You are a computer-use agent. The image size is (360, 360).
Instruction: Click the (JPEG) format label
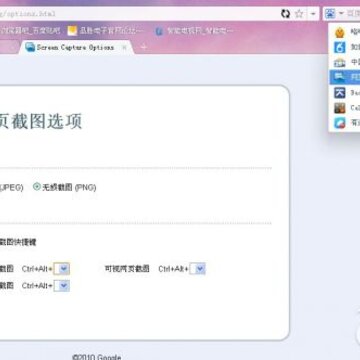(x=11, y=188)
